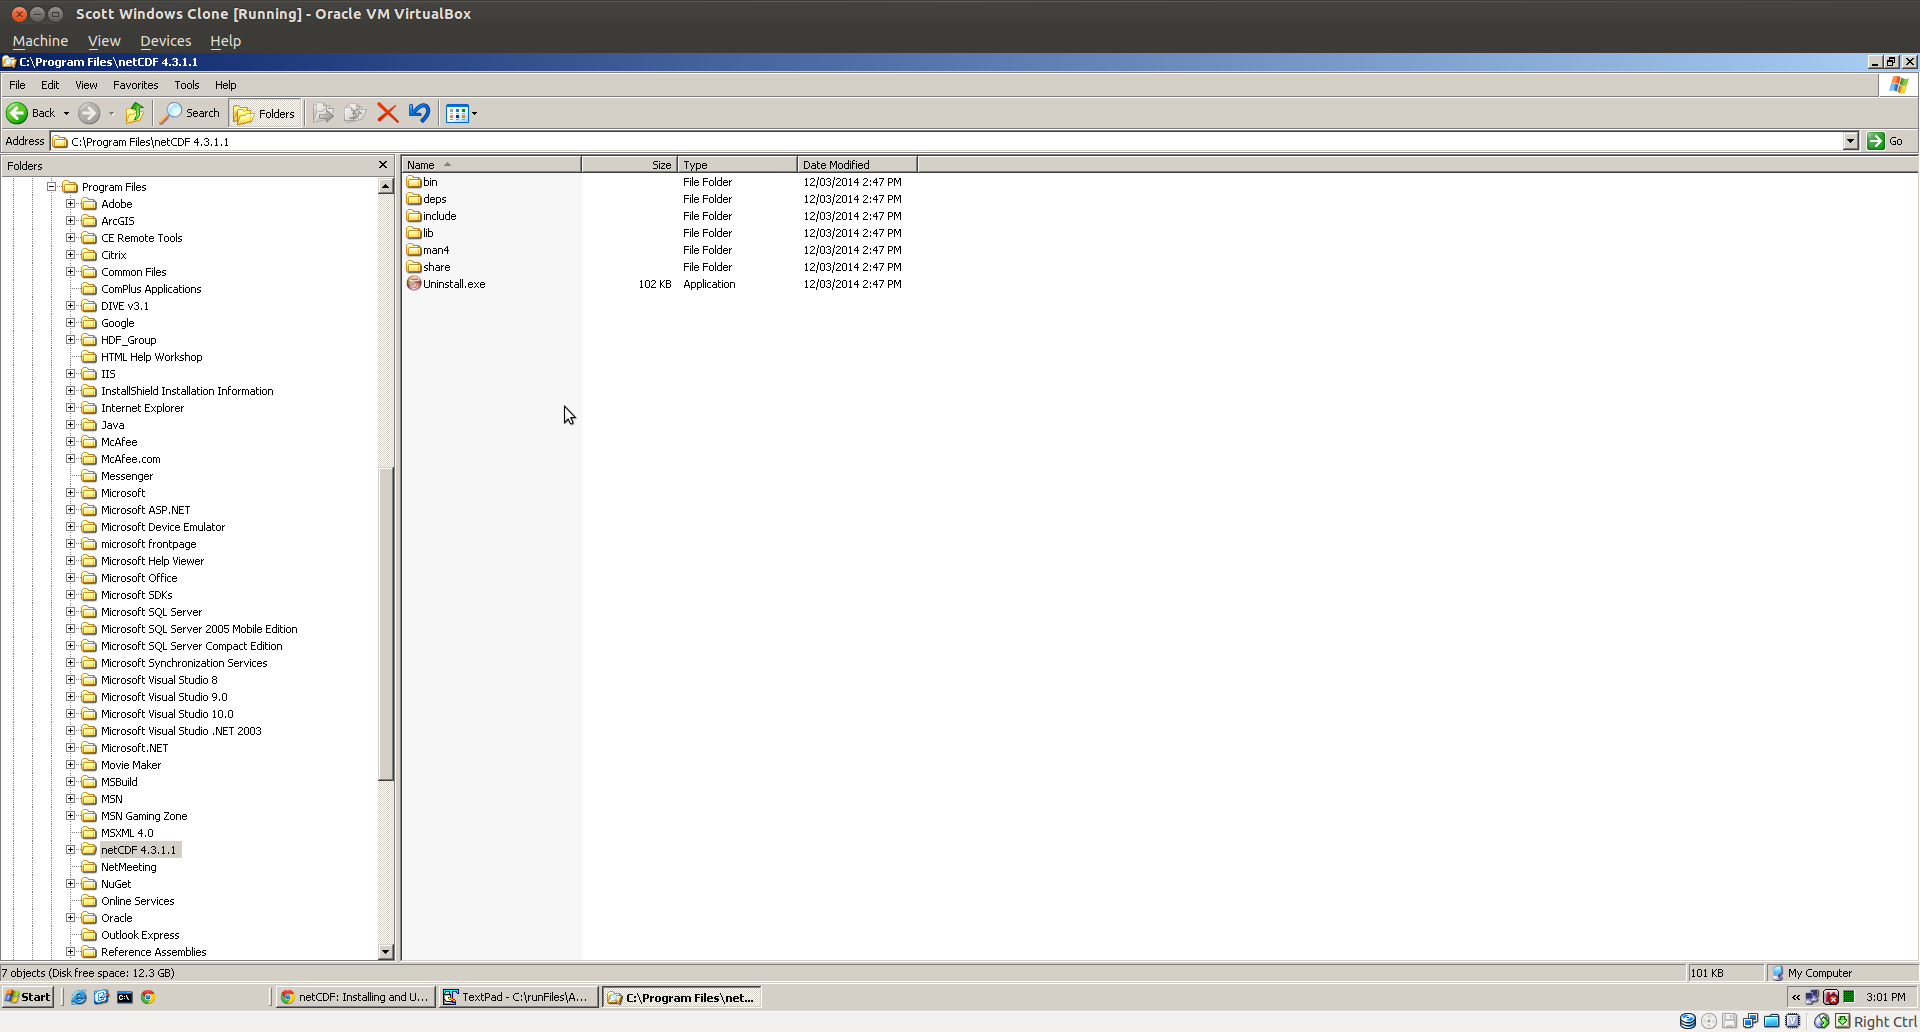Click the Windows Start button
The image size is (1920, 1032).
(28, 997)
